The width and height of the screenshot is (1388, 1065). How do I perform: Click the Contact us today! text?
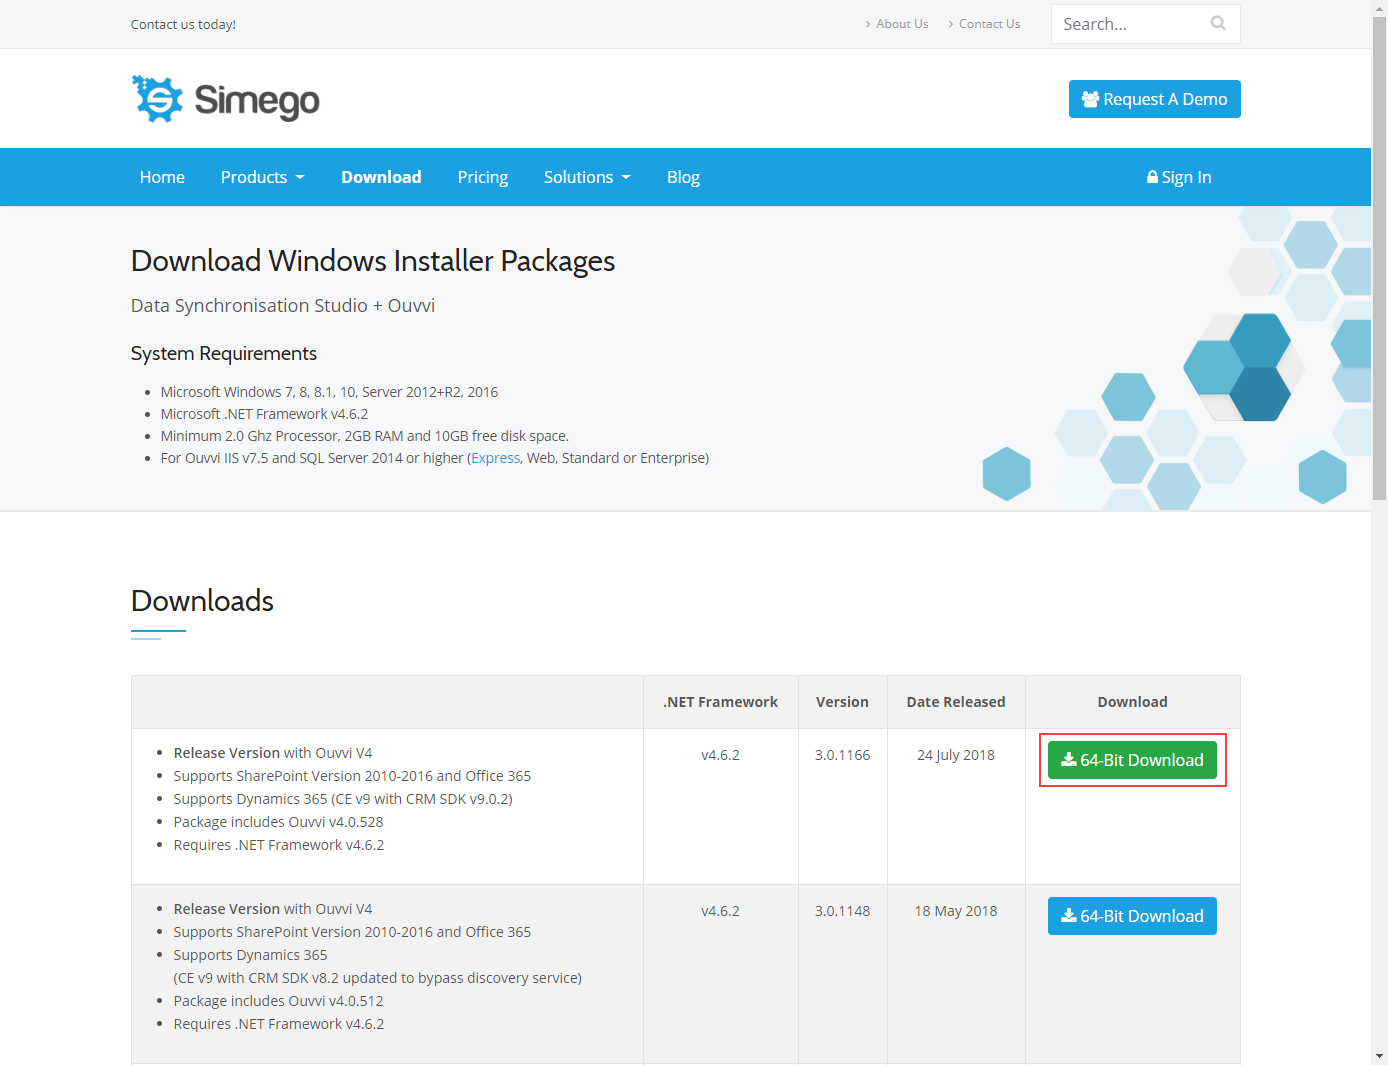click(183, 24)
